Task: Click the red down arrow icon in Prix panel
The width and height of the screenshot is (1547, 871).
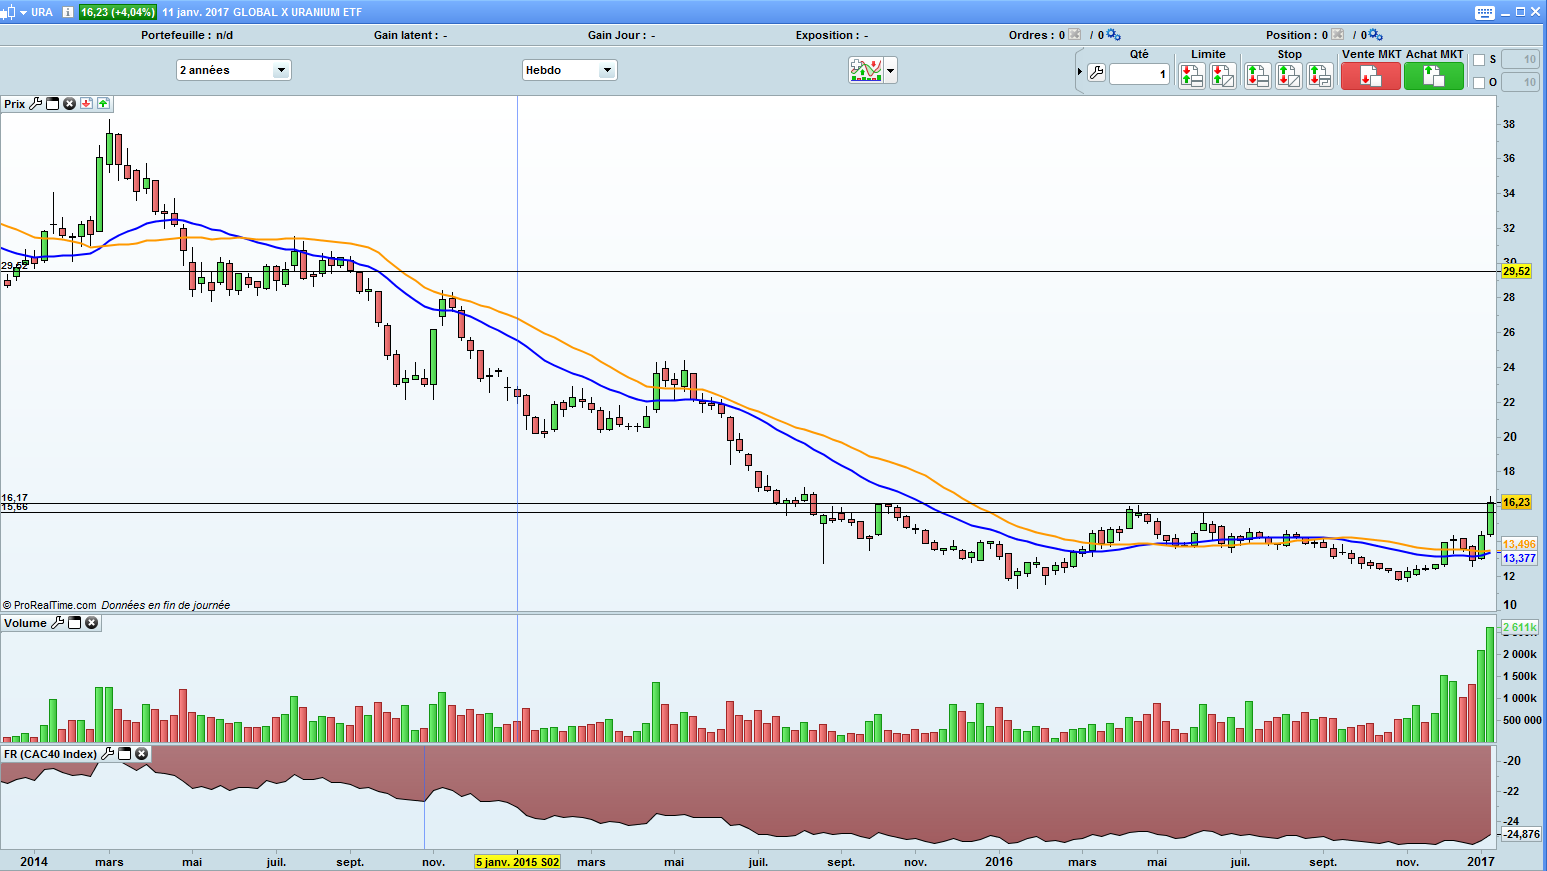Action: coord(87,104)
